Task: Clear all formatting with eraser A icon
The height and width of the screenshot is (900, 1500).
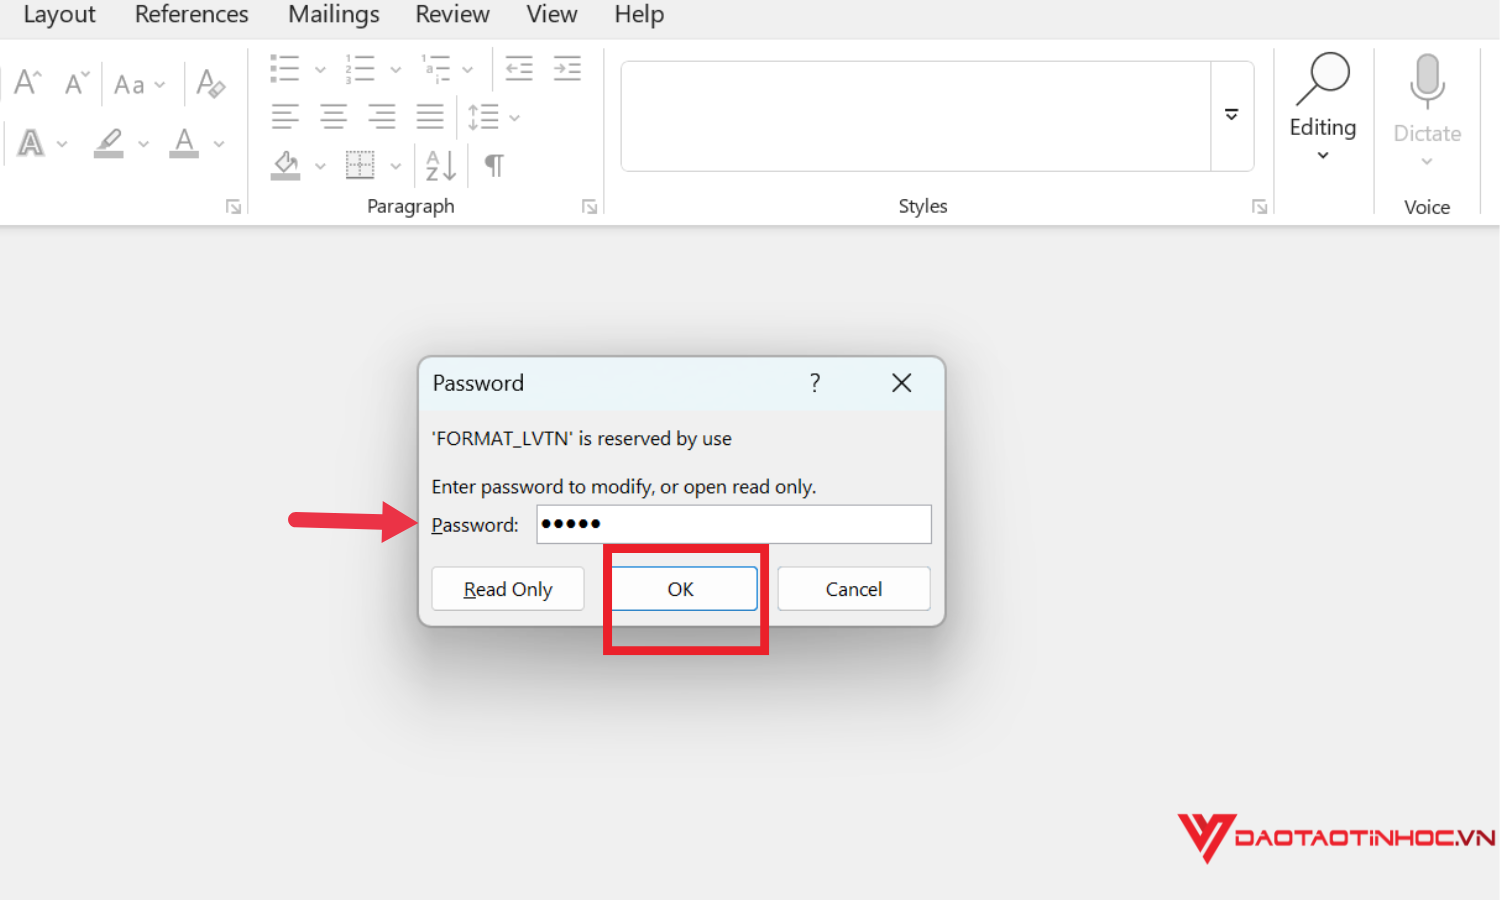Action: (x=210, y=84)
